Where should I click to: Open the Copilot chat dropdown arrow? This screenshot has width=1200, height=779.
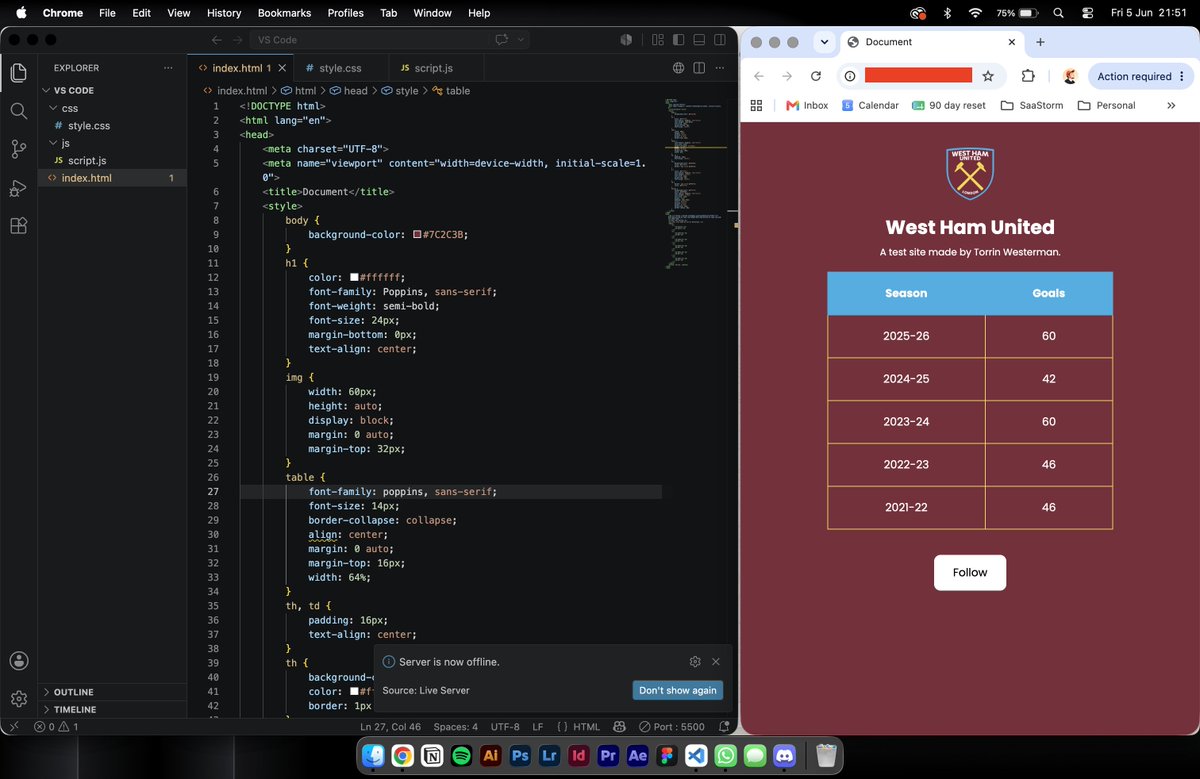pyautogui.click(x=522, y=40)
